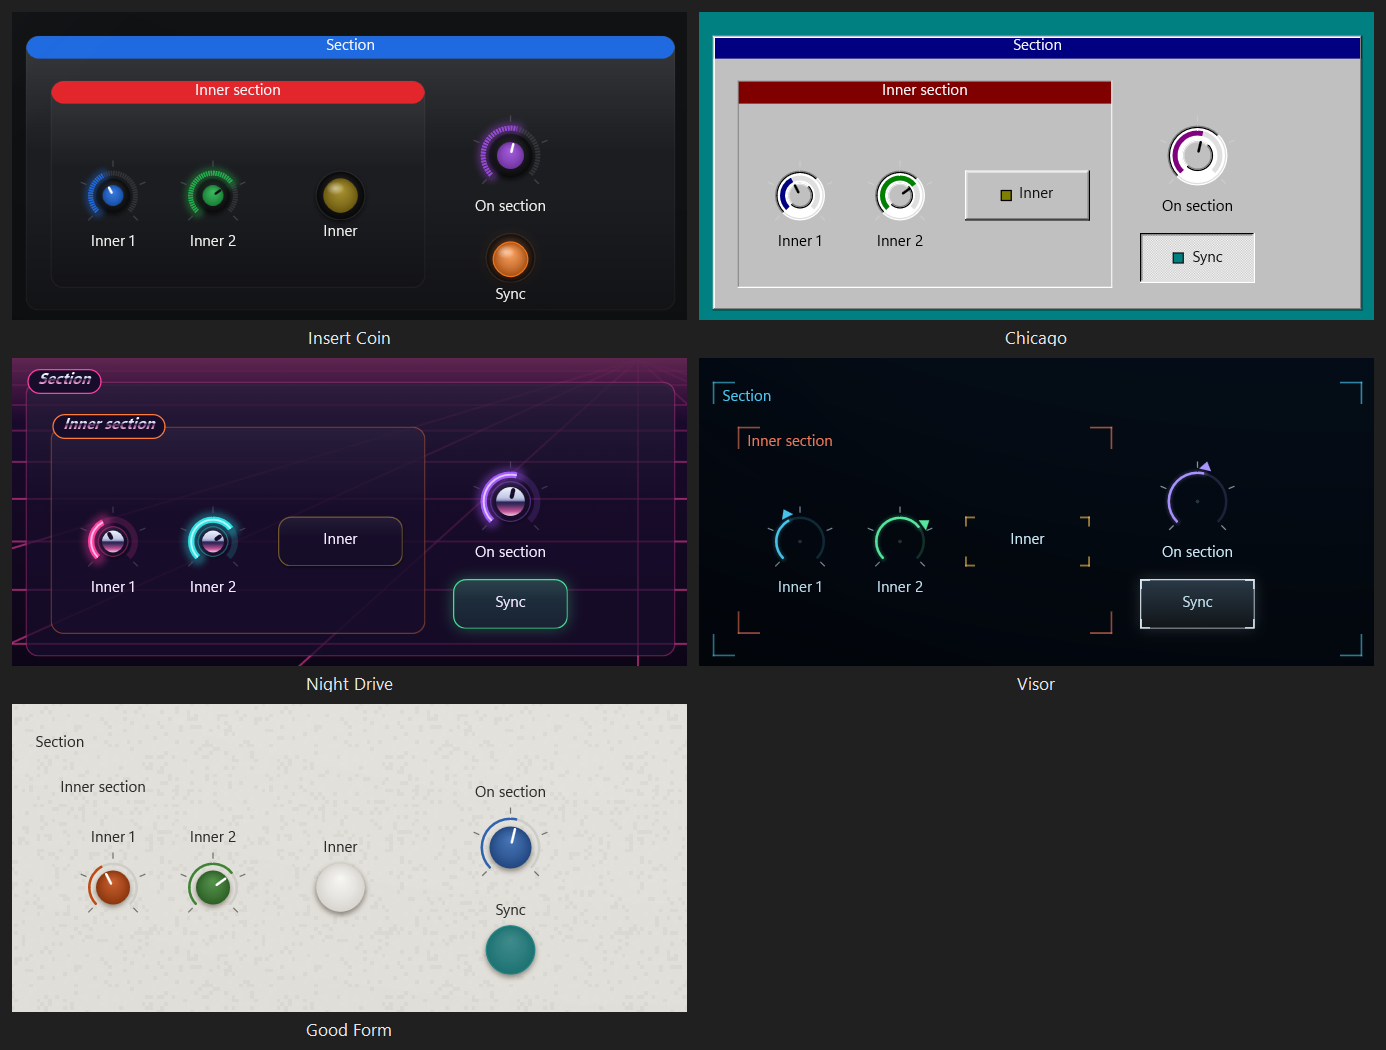
Task: Click the Inner 1 knob in Visor theme
Action: tap(800, 541)
